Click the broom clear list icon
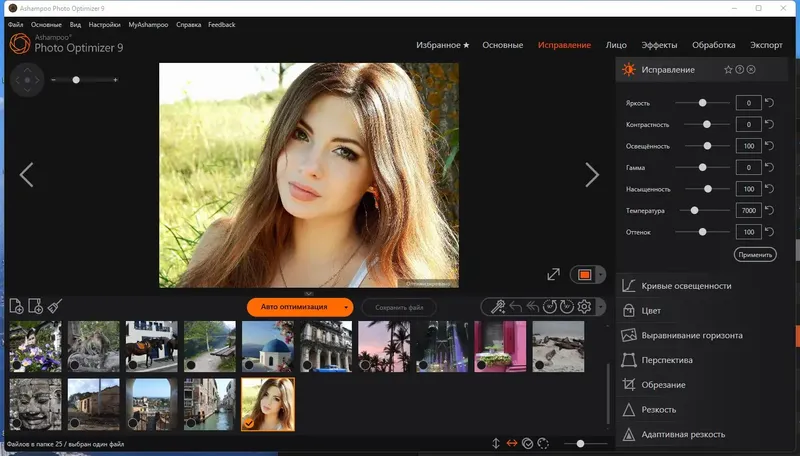This screenshot has height=456, width=800. click(x=55, y=306)
